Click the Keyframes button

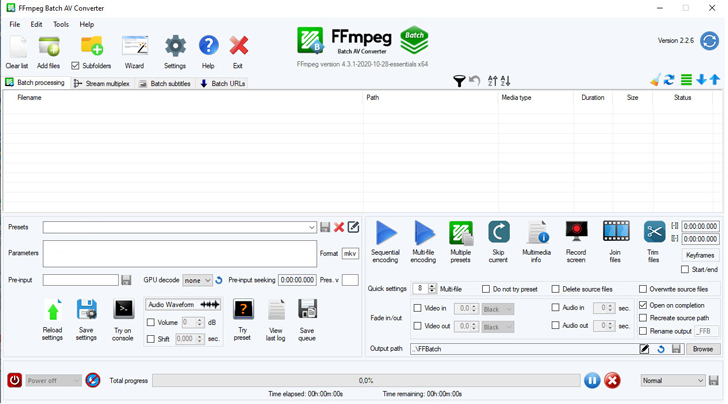(x=700, y=255)
